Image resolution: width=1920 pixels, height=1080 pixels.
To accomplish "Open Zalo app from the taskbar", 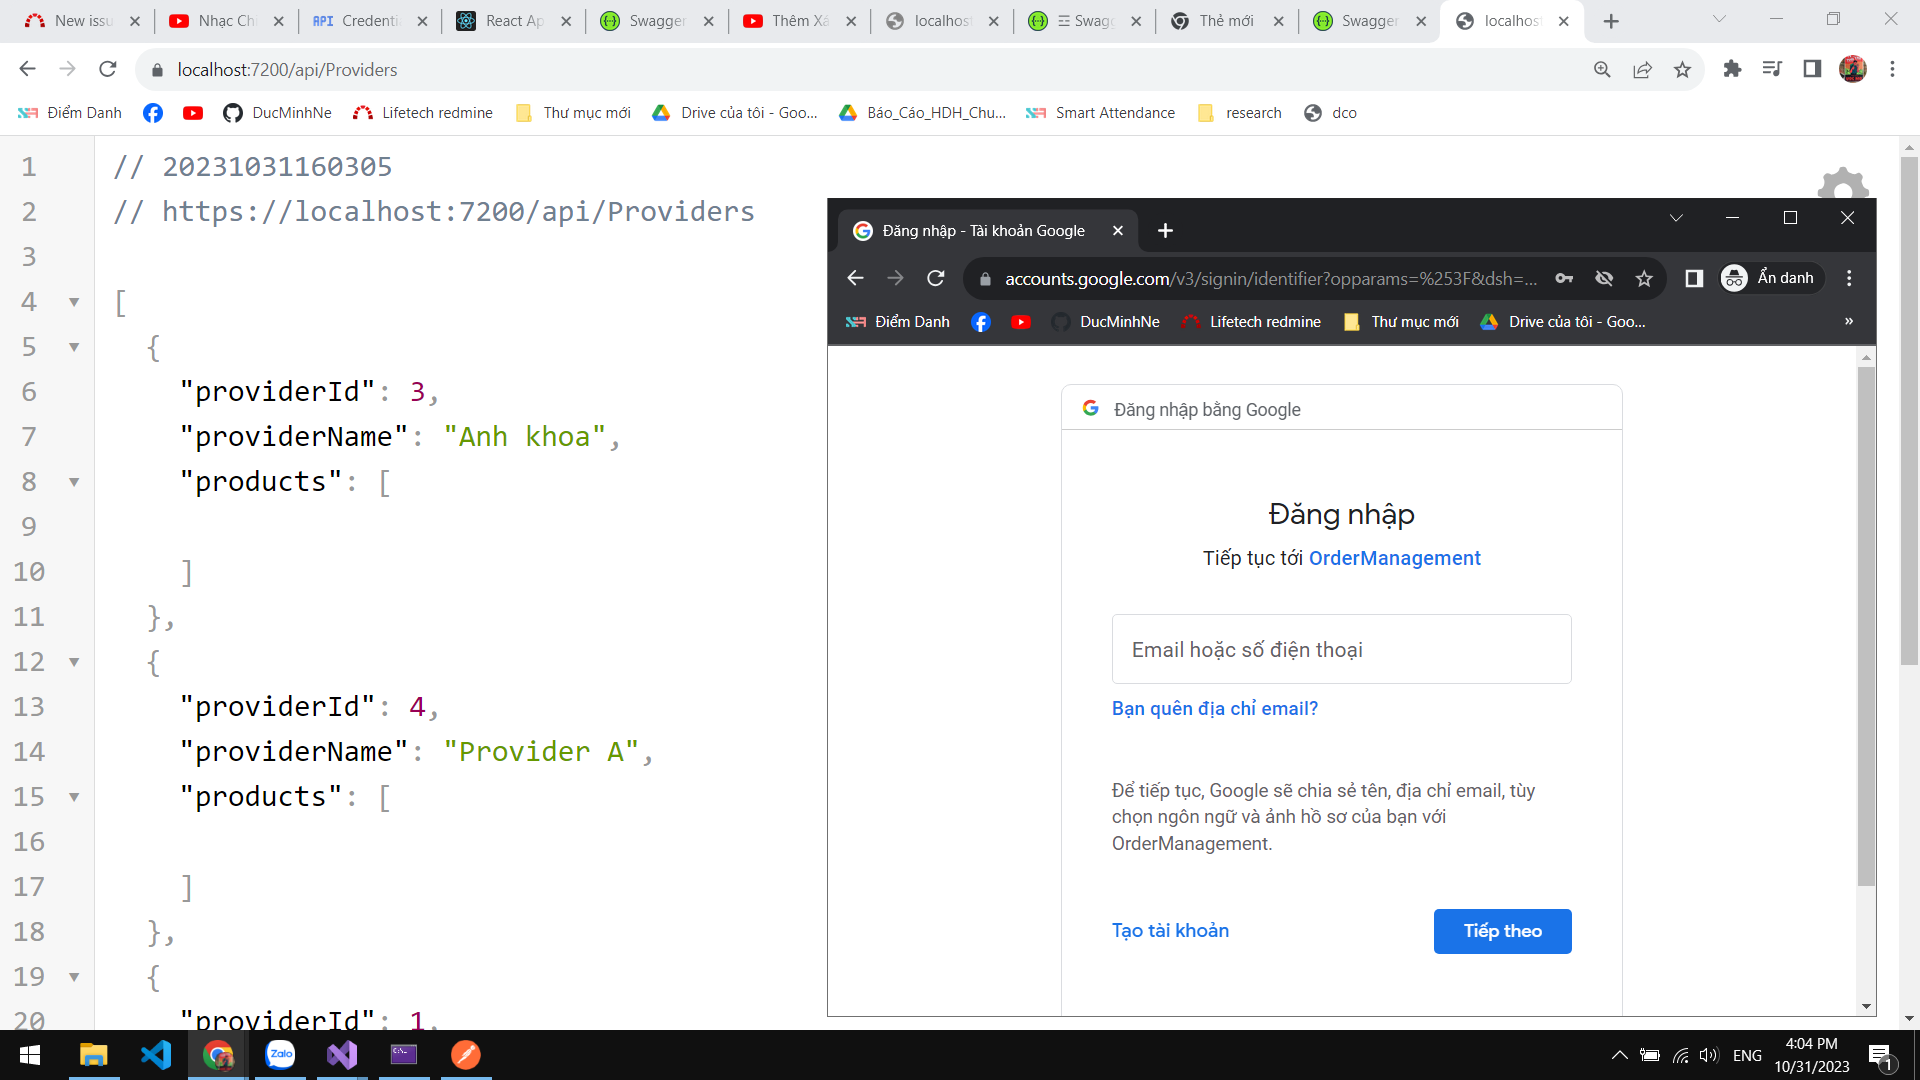I will [280, 1055].
